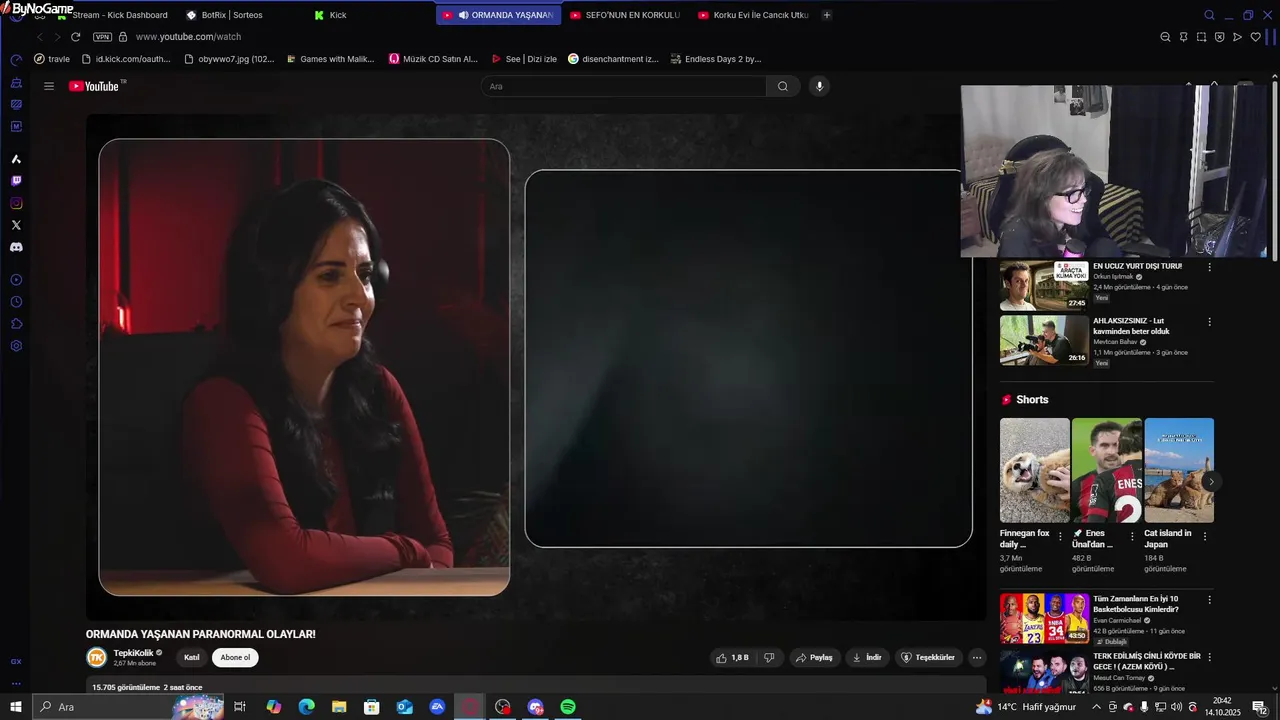1280x720 pixels.
Task: Pin the page using the pin icon
Action: click(1183, 37)
